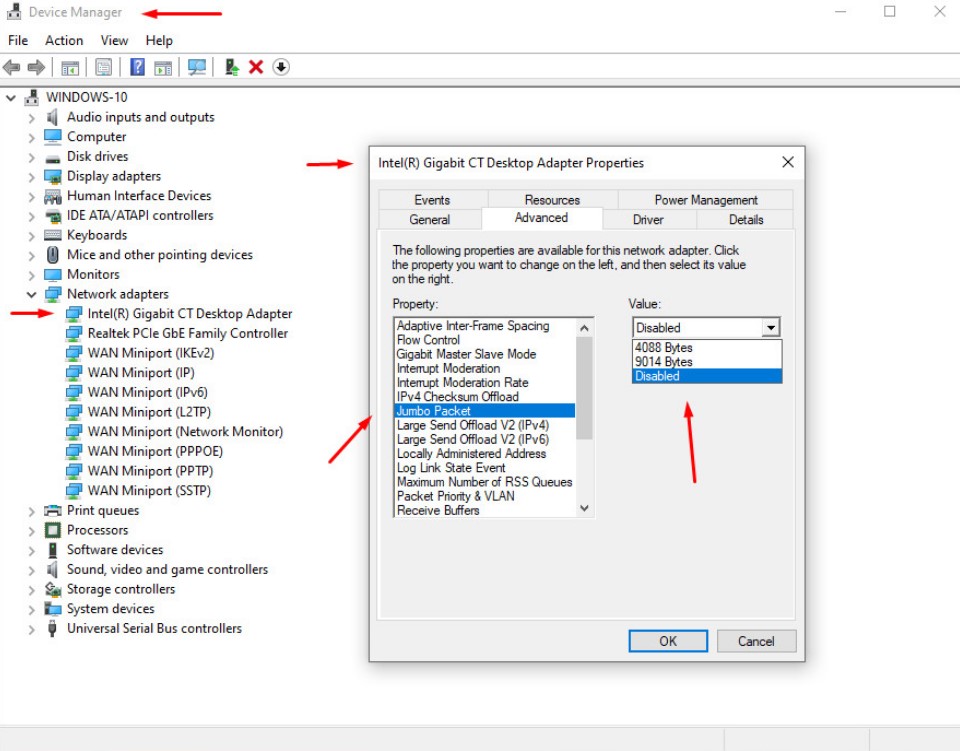Expand the Display adapters category
The height and width of the screenshot is (751, 960).
pyautogui.click(x=32, y=177)
